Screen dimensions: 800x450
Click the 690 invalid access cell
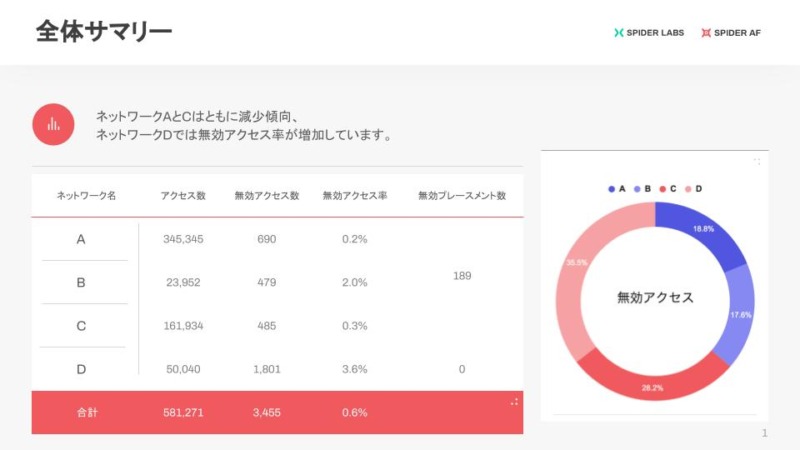(267, 239)
